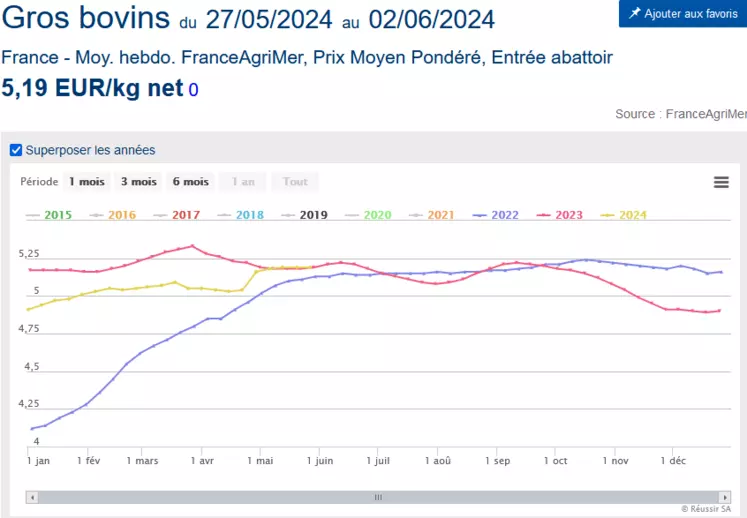Click the 4,75 y-axis label
This screenshot has height=518, width=747.
29,329
